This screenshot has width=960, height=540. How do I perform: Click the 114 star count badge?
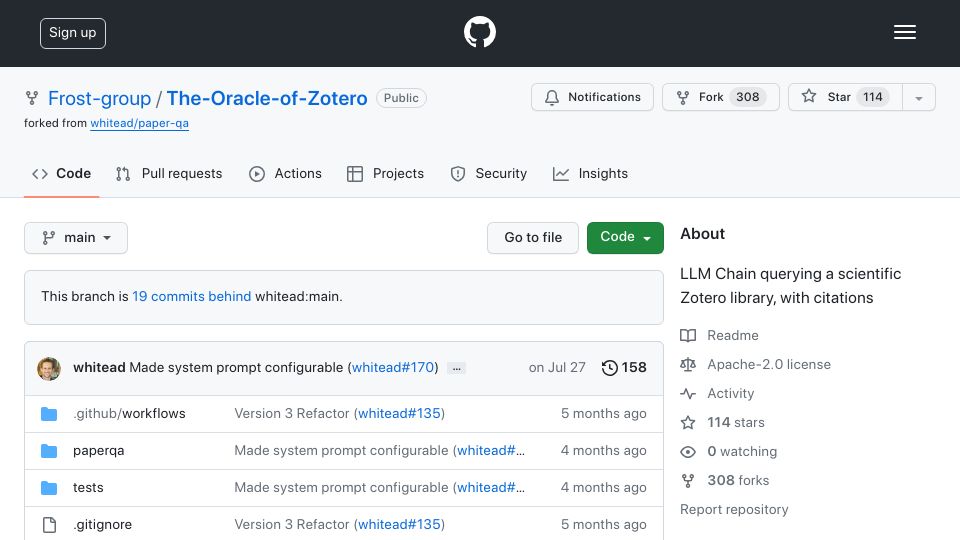tap(872, 97)
